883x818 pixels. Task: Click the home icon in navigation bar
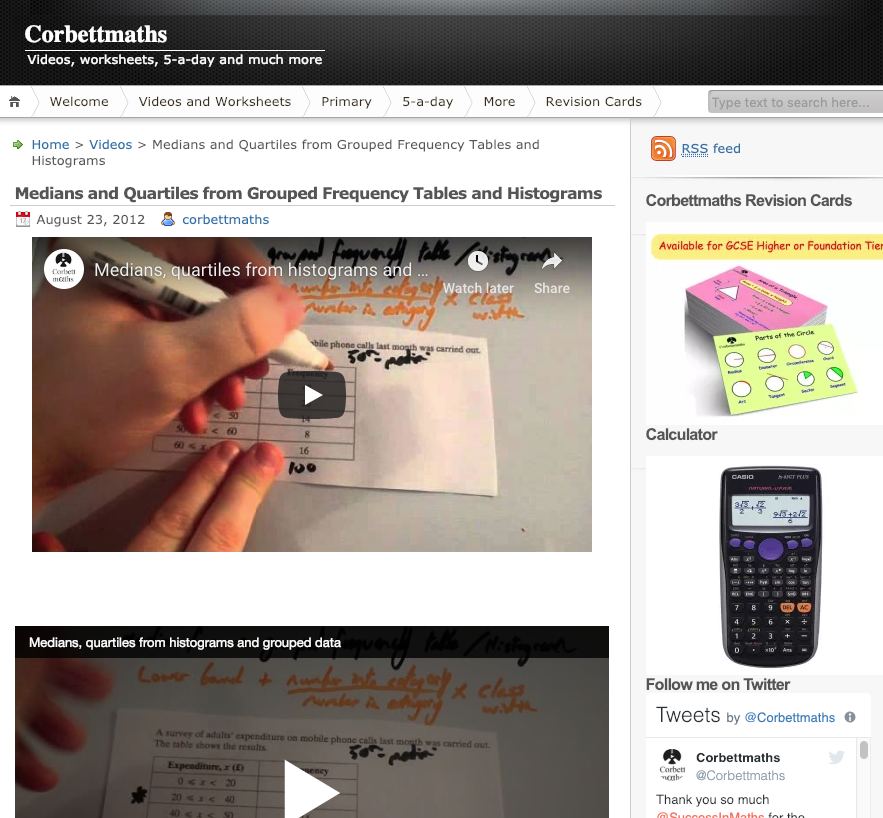[15, 102]
